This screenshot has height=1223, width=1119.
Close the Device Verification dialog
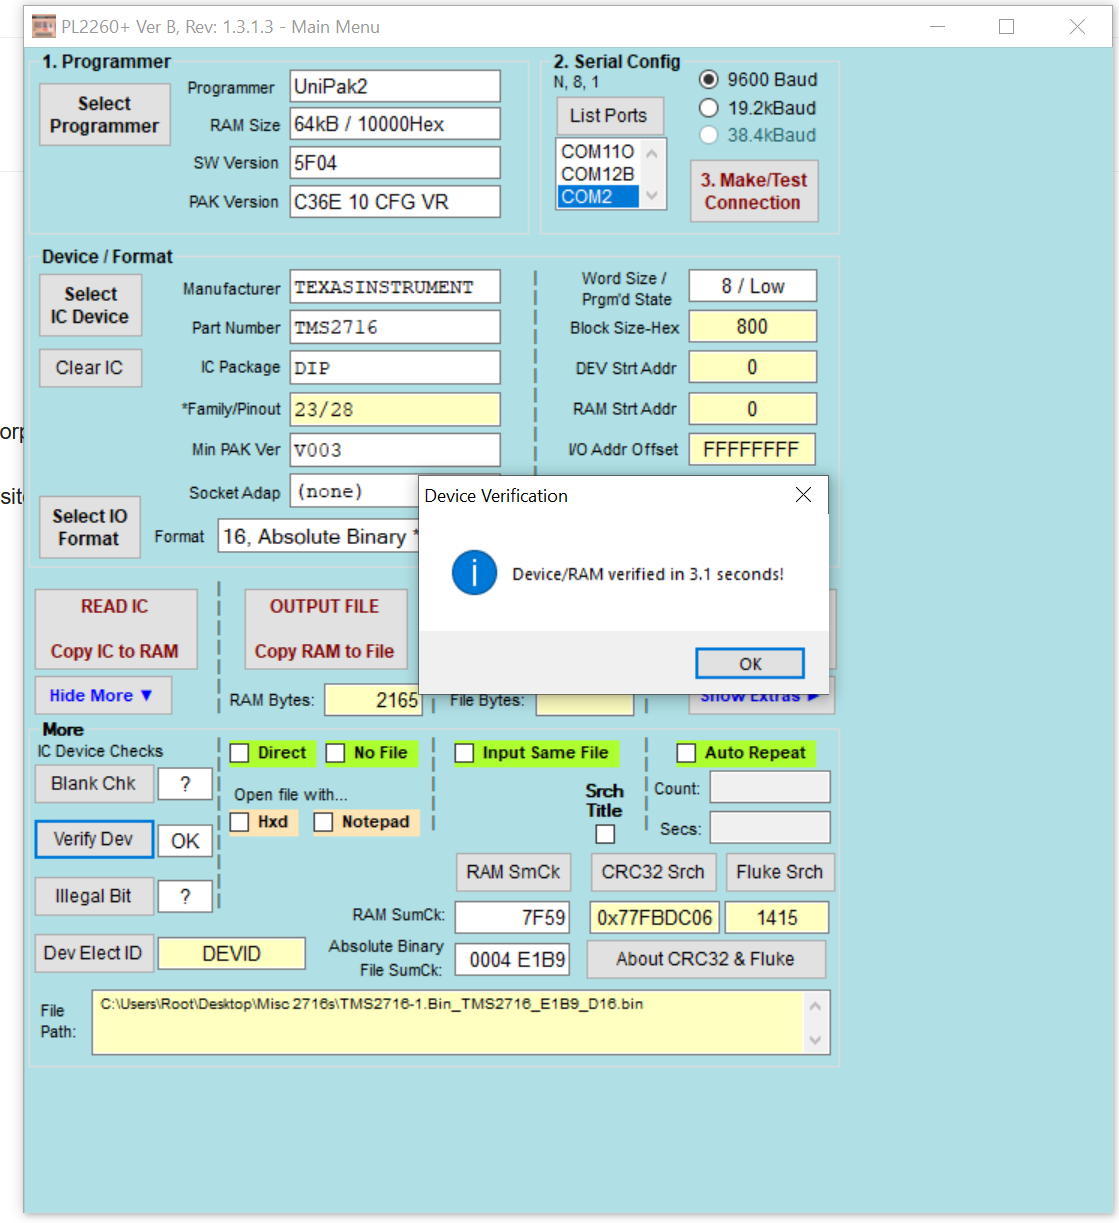coord(803,495)
